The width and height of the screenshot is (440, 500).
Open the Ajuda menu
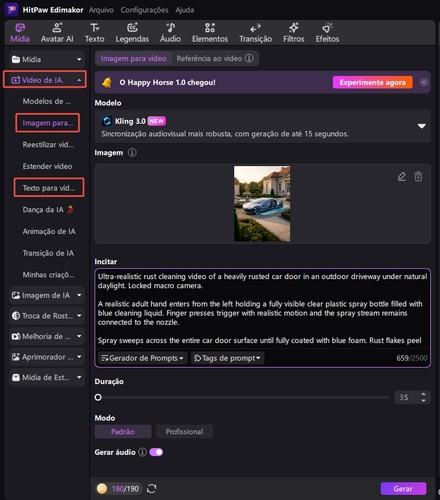pos(185,10)
